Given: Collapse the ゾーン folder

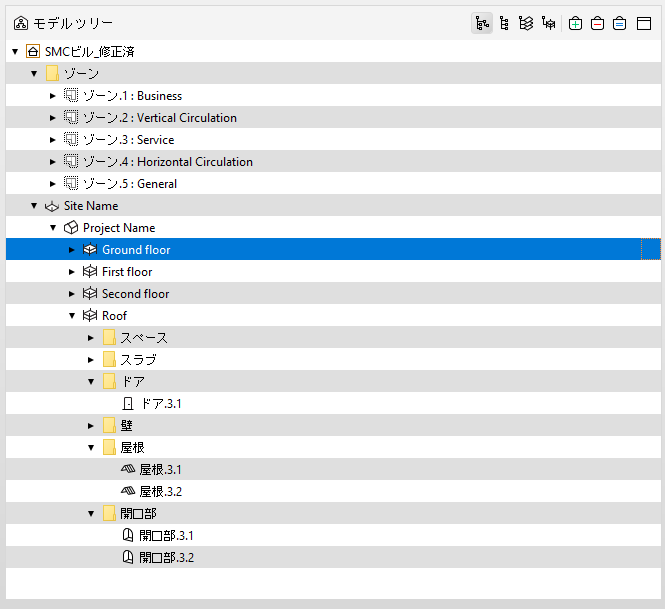Looking at the screenshot, I should click(x=34, y=74).
